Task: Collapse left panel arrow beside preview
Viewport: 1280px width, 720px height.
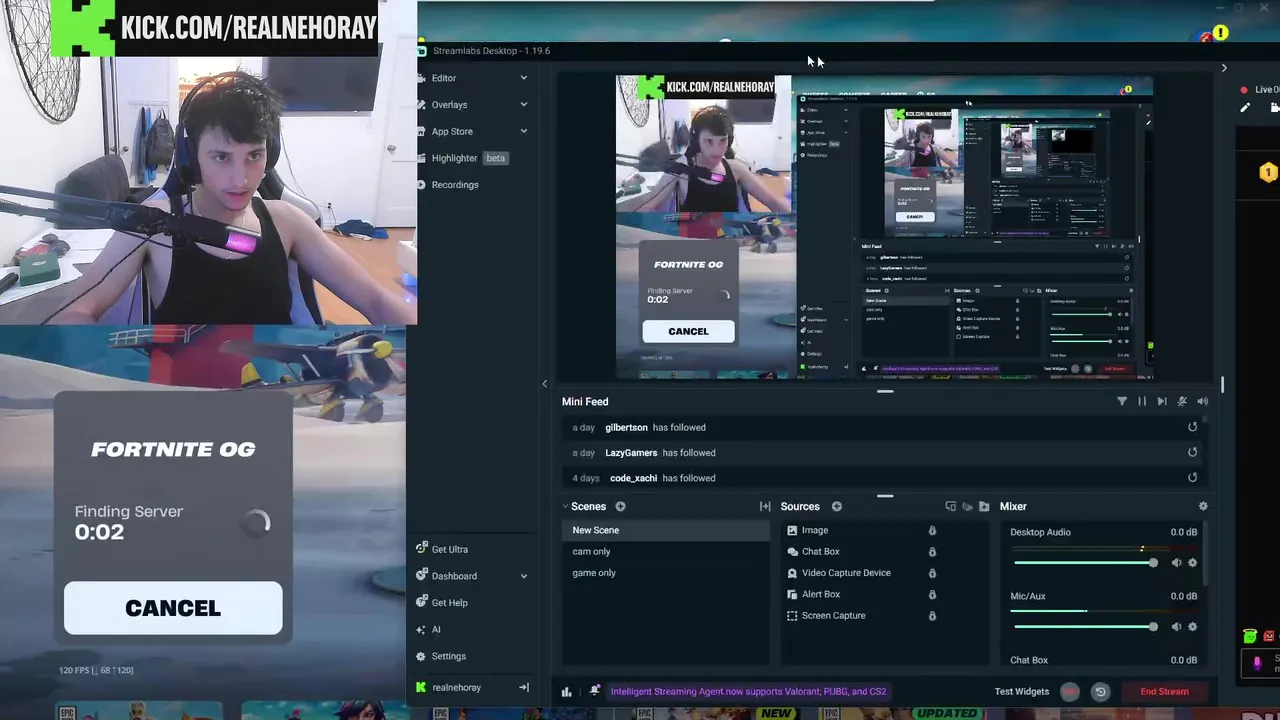Action: (x=545, y=384)
